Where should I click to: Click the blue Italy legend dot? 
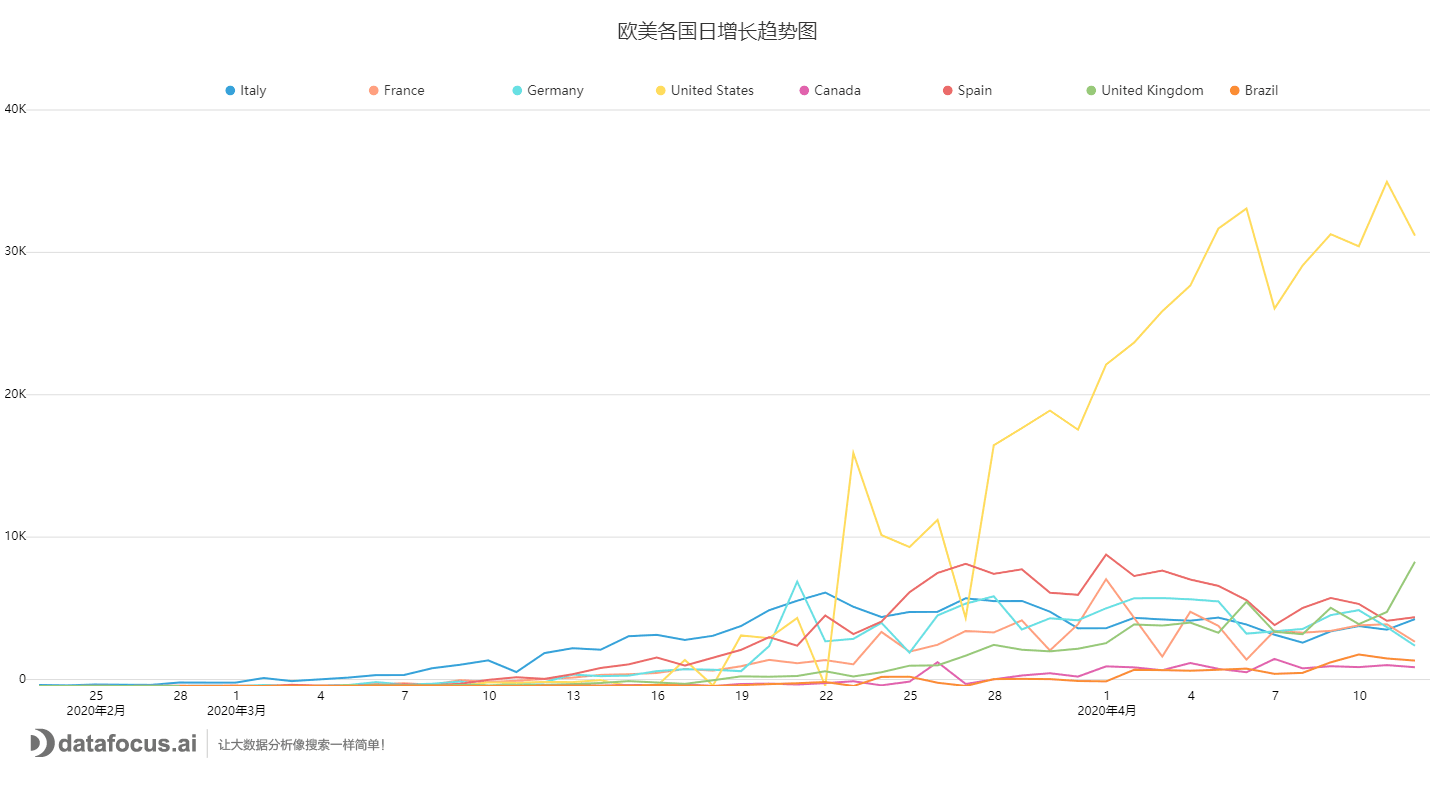tap(230, 91)
